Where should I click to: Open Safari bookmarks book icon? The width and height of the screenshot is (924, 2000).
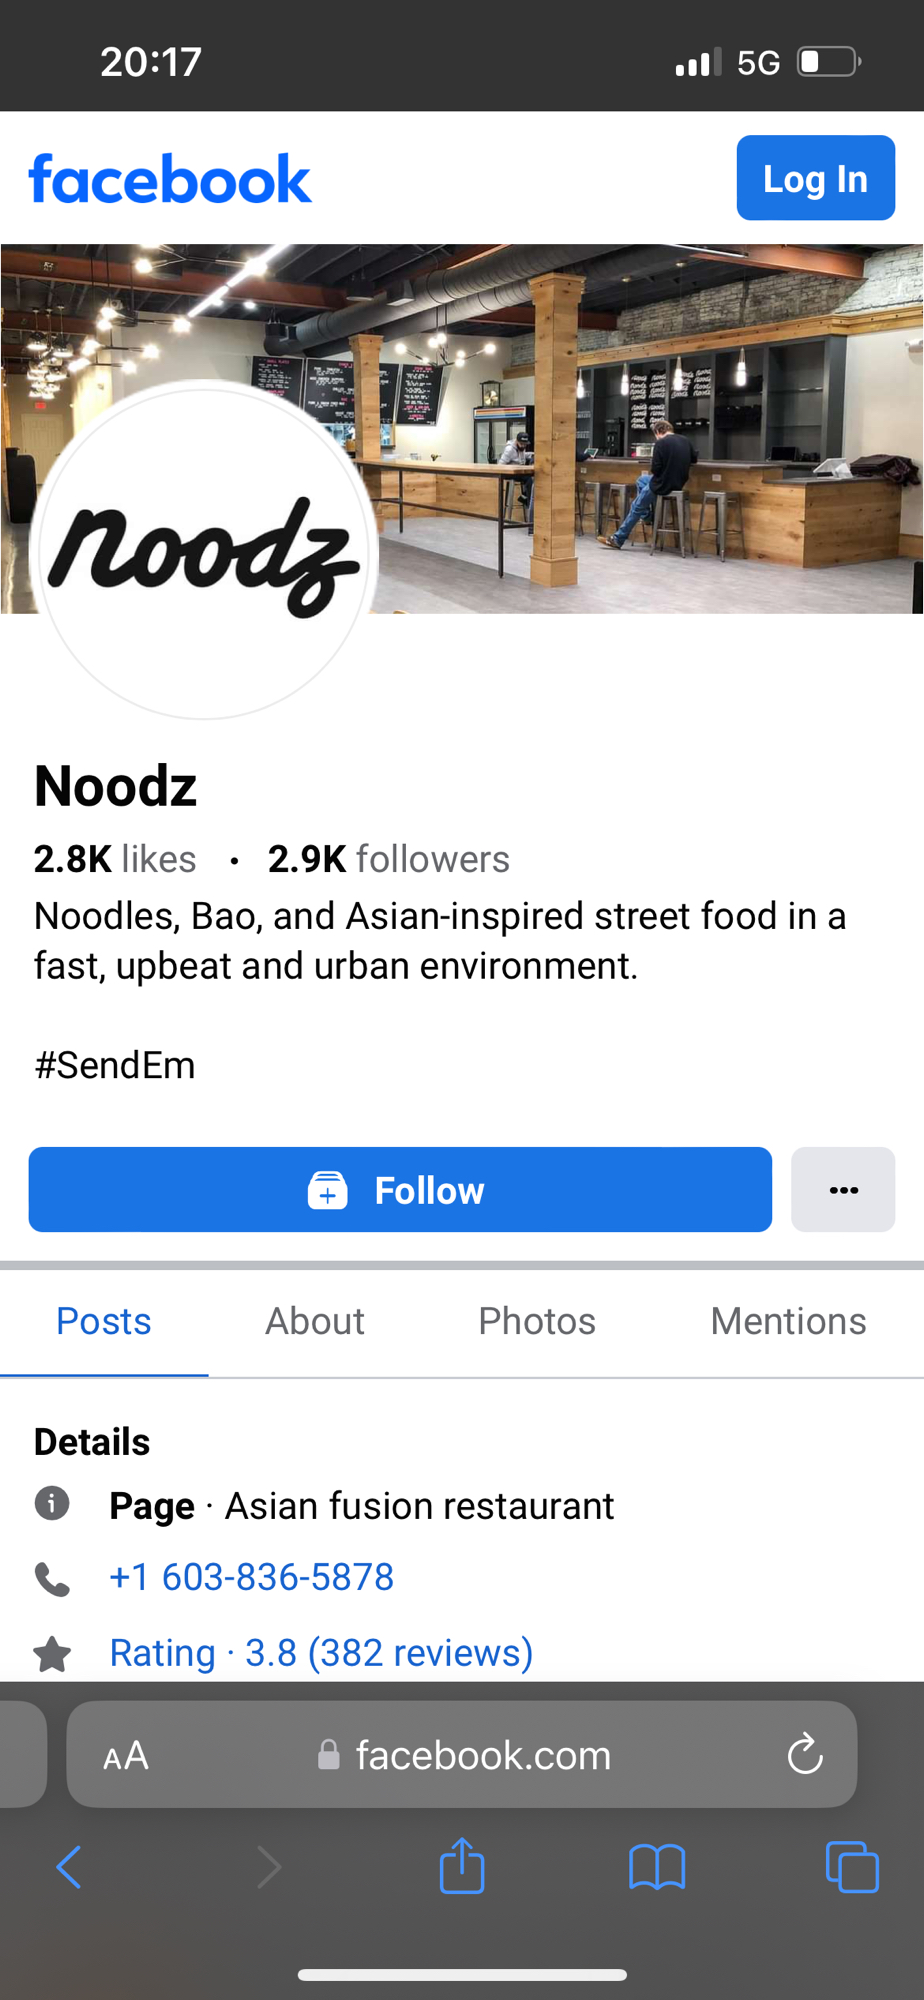tap(657, 1866)
